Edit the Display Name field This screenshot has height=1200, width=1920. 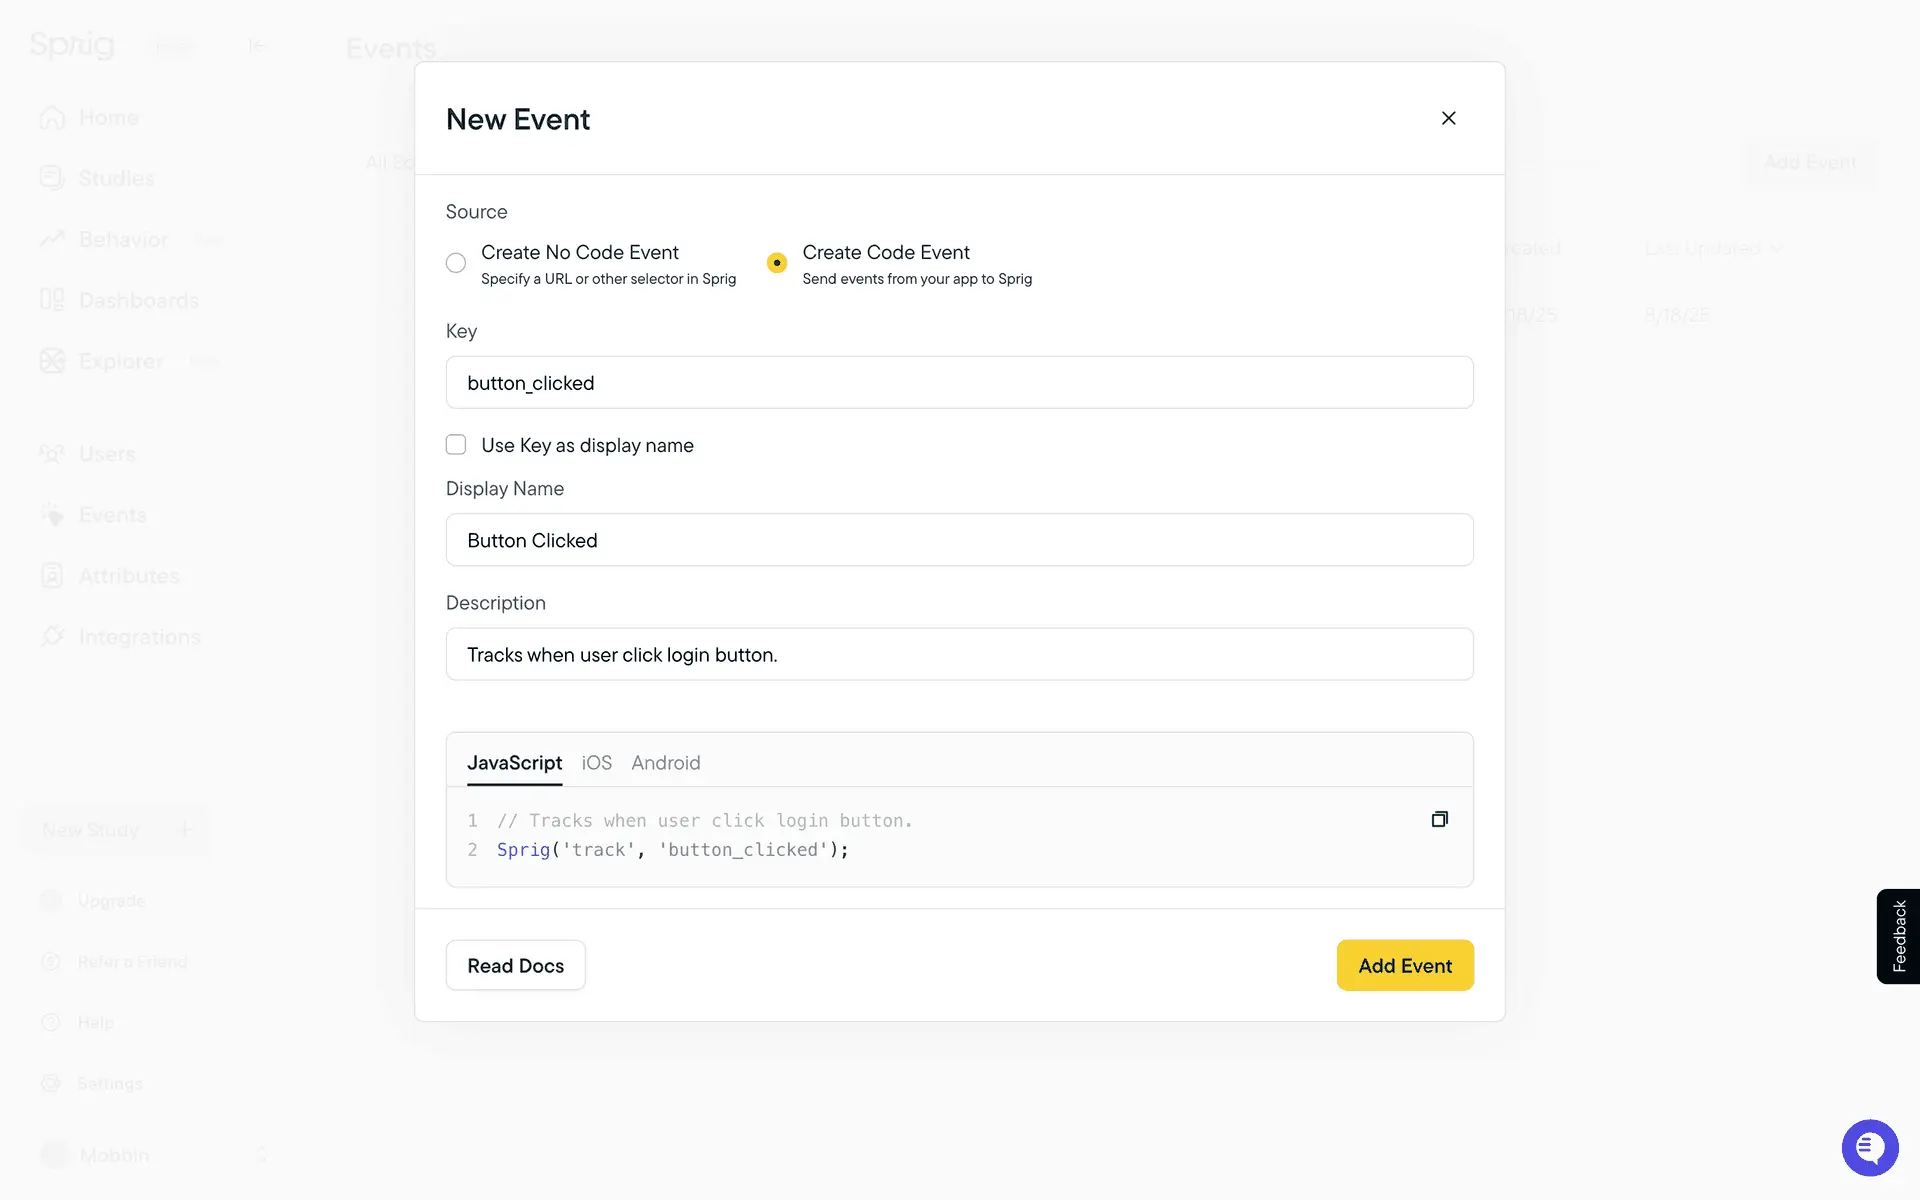[x=959, y=540]
